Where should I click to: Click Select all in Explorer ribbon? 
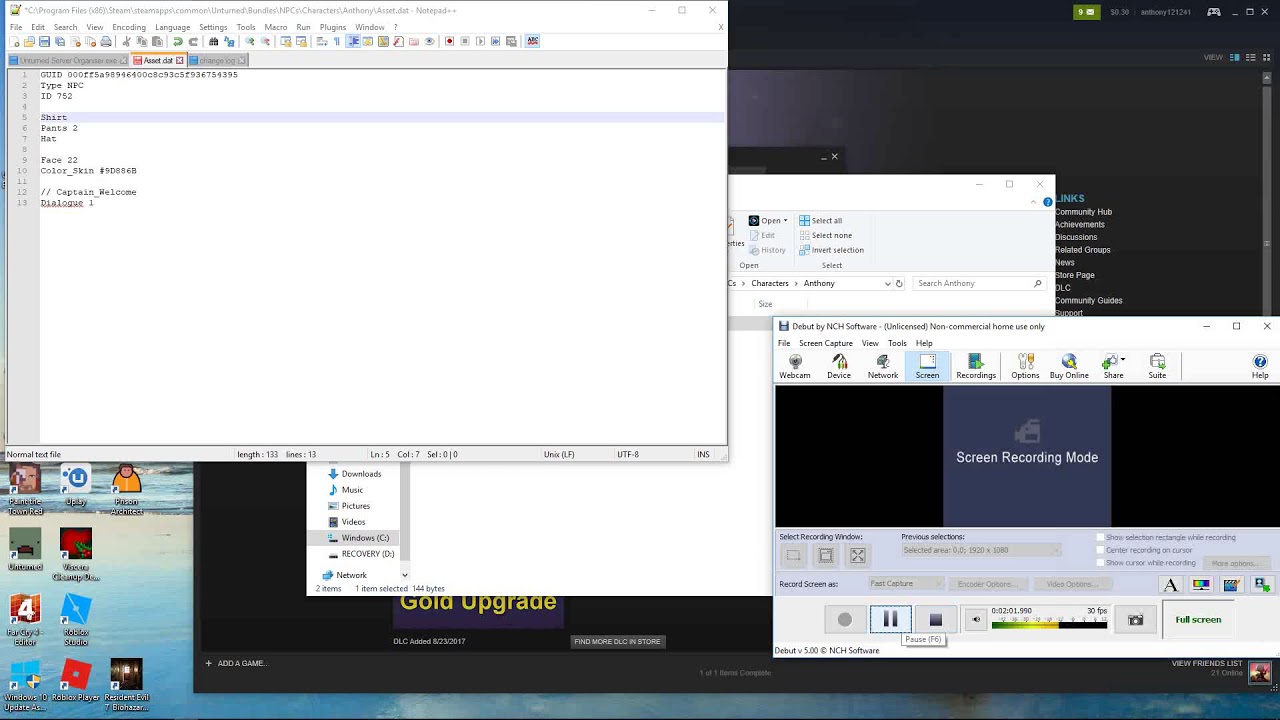pos(820,221)
